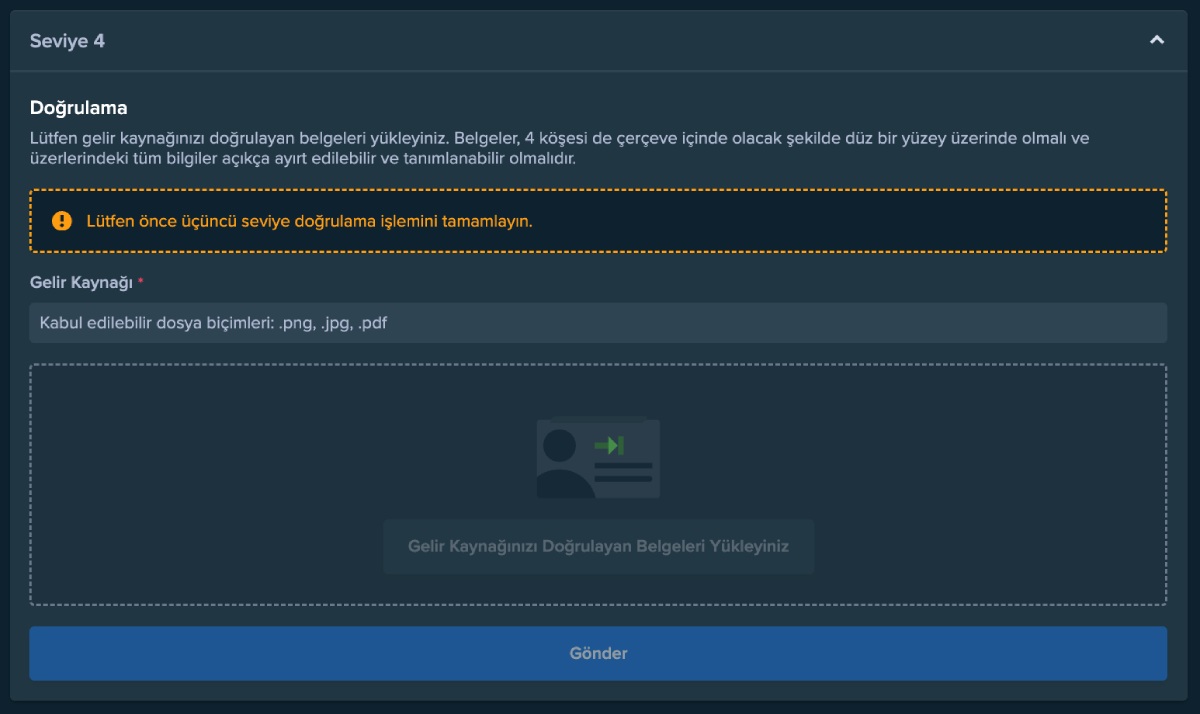Click the orange warning exclamation icon
Screen dimensions: 1200x714
[x=62, y=221]
